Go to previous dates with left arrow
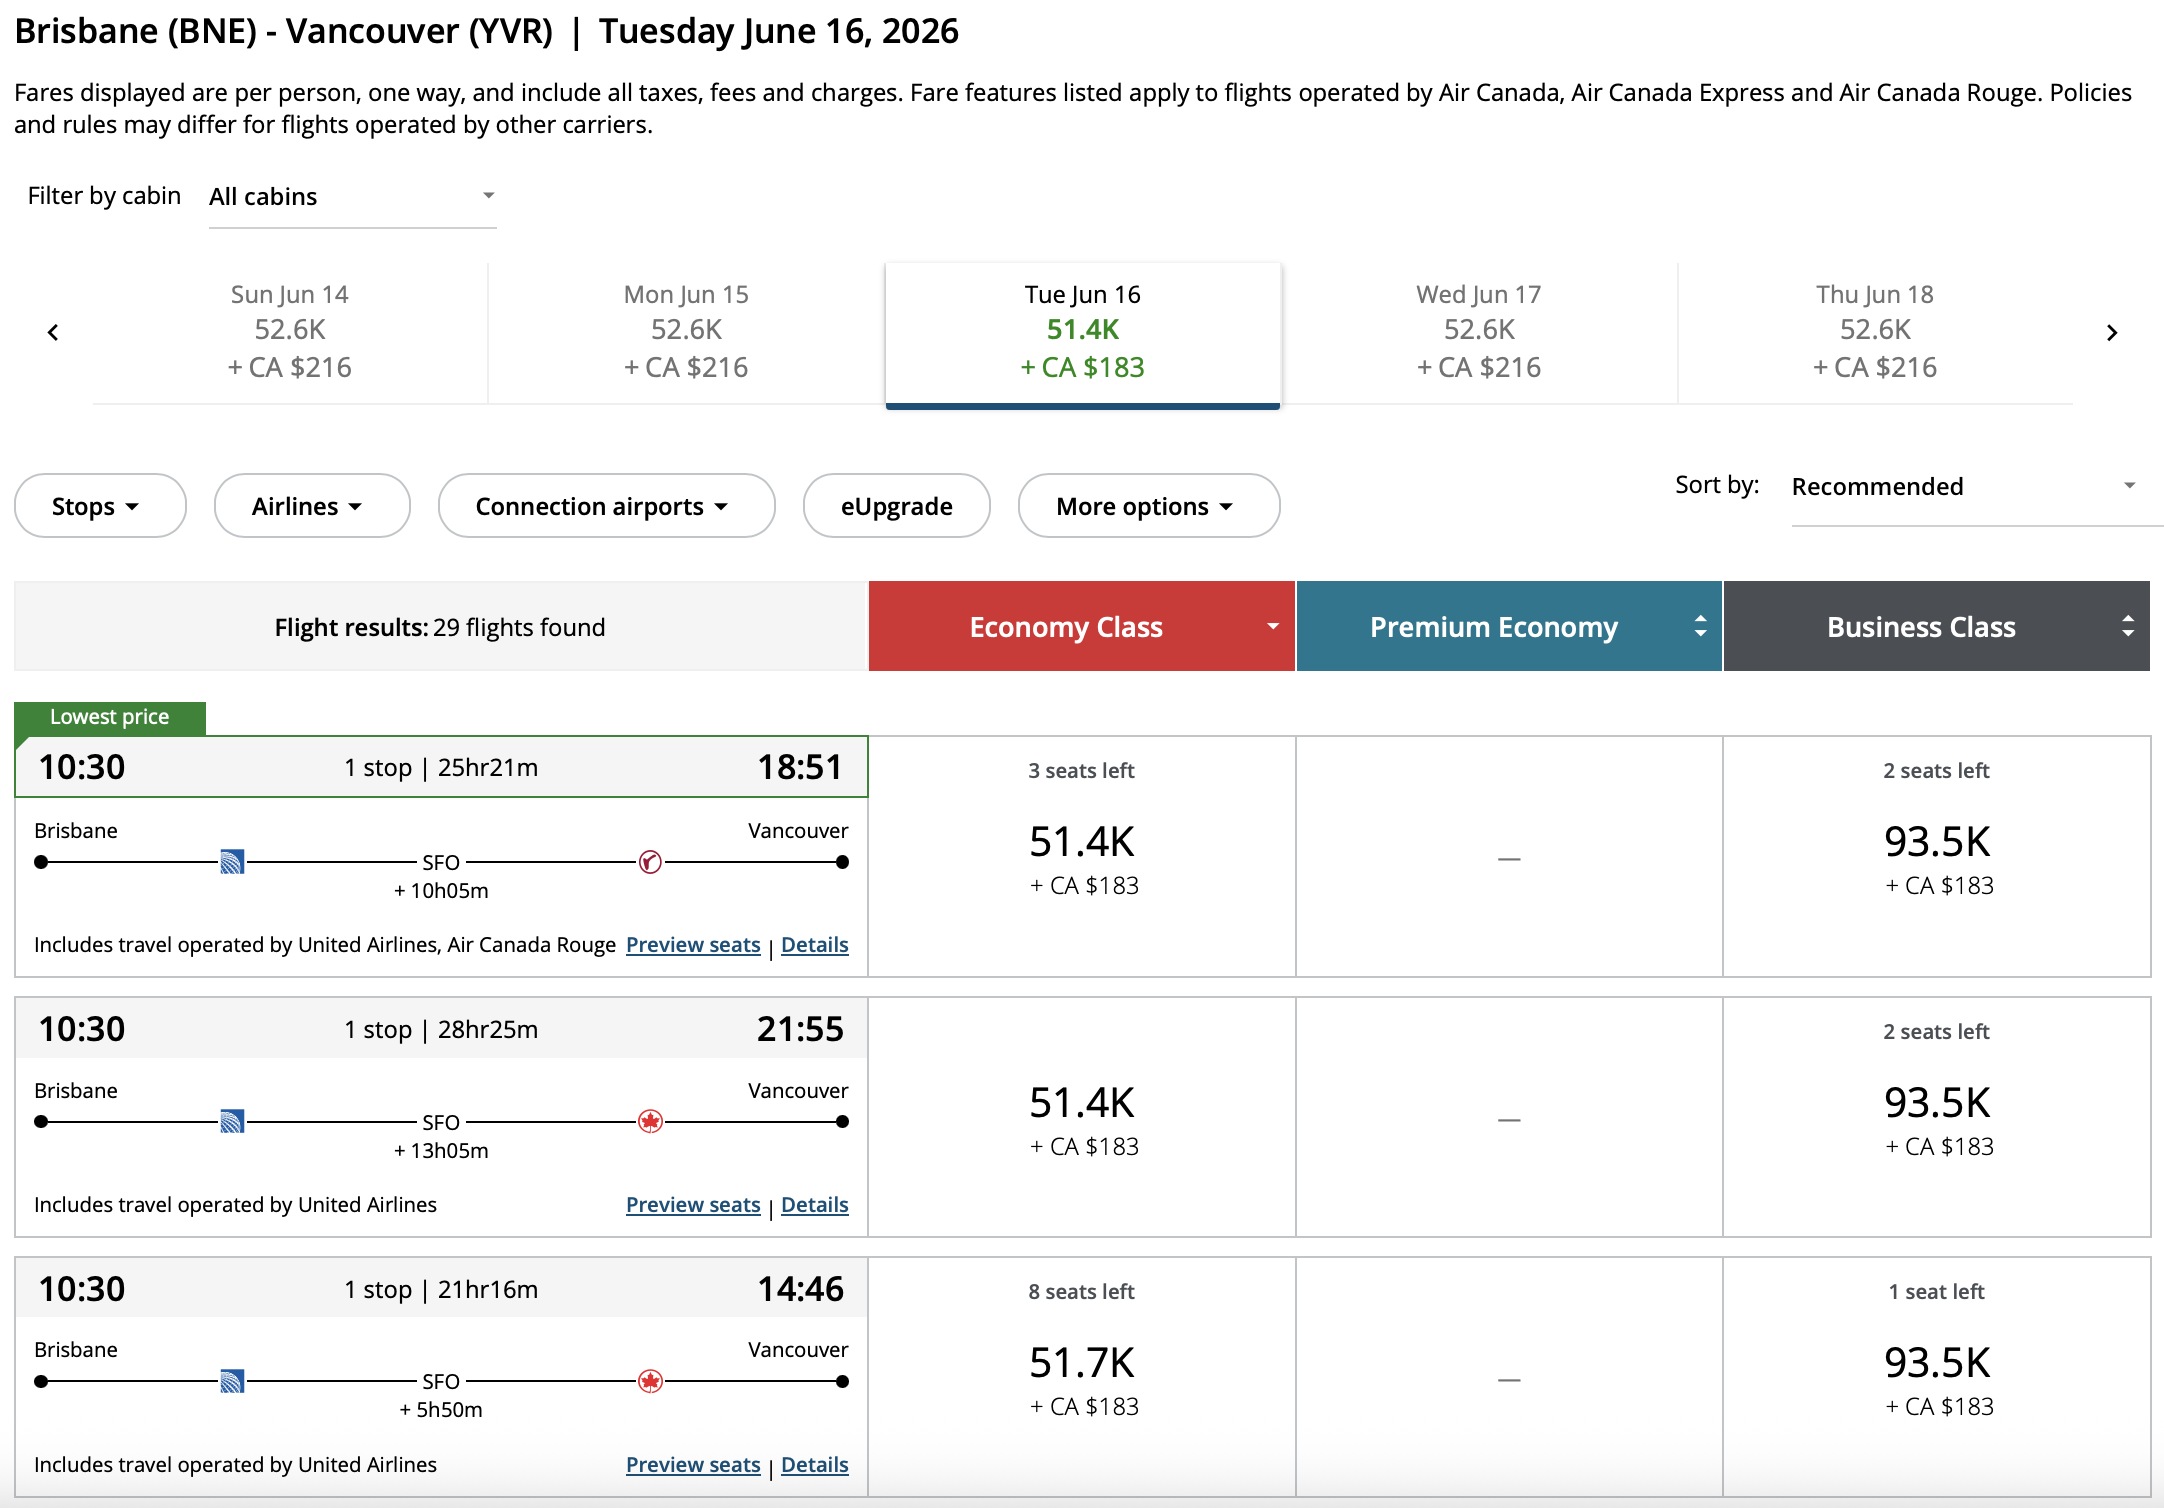The width and height of the screenshot is (2164, 1508). pos(53,333)
